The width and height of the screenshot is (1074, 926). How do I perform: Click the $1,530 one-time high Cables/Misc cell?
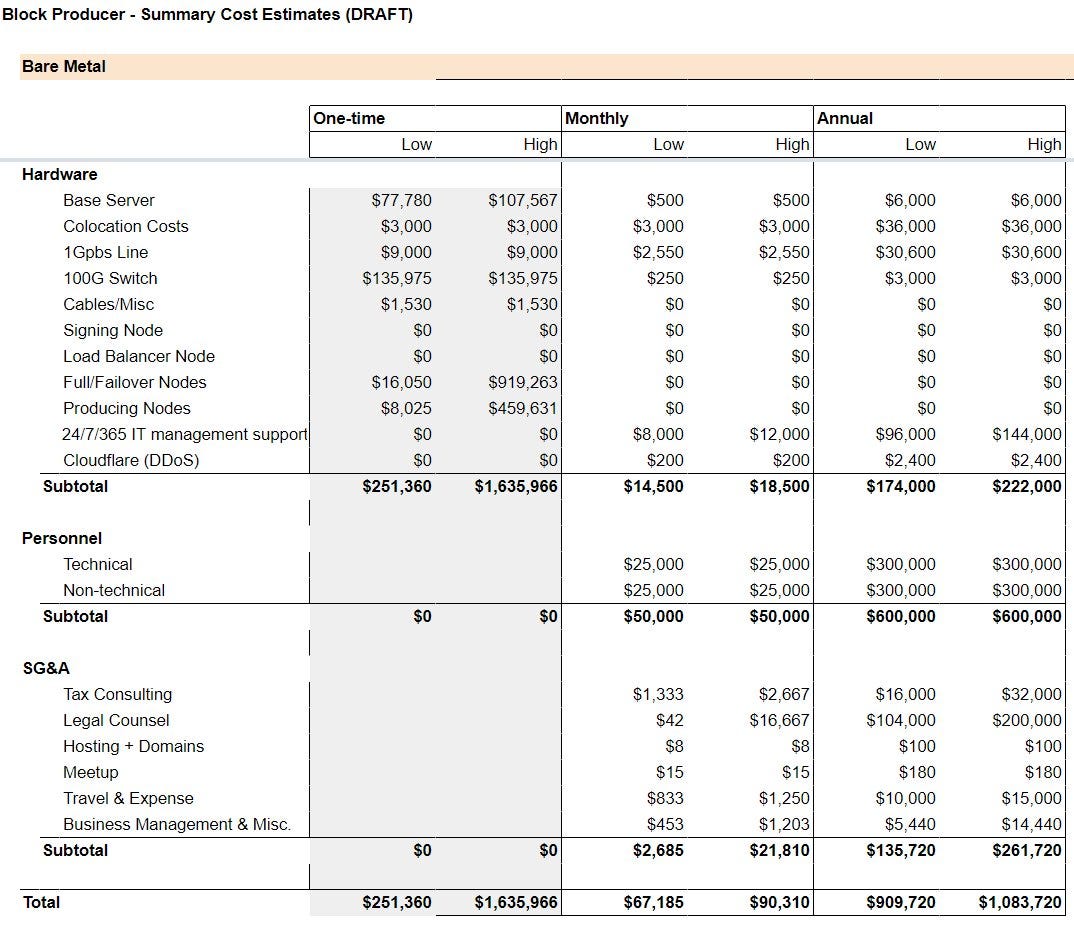532,304
